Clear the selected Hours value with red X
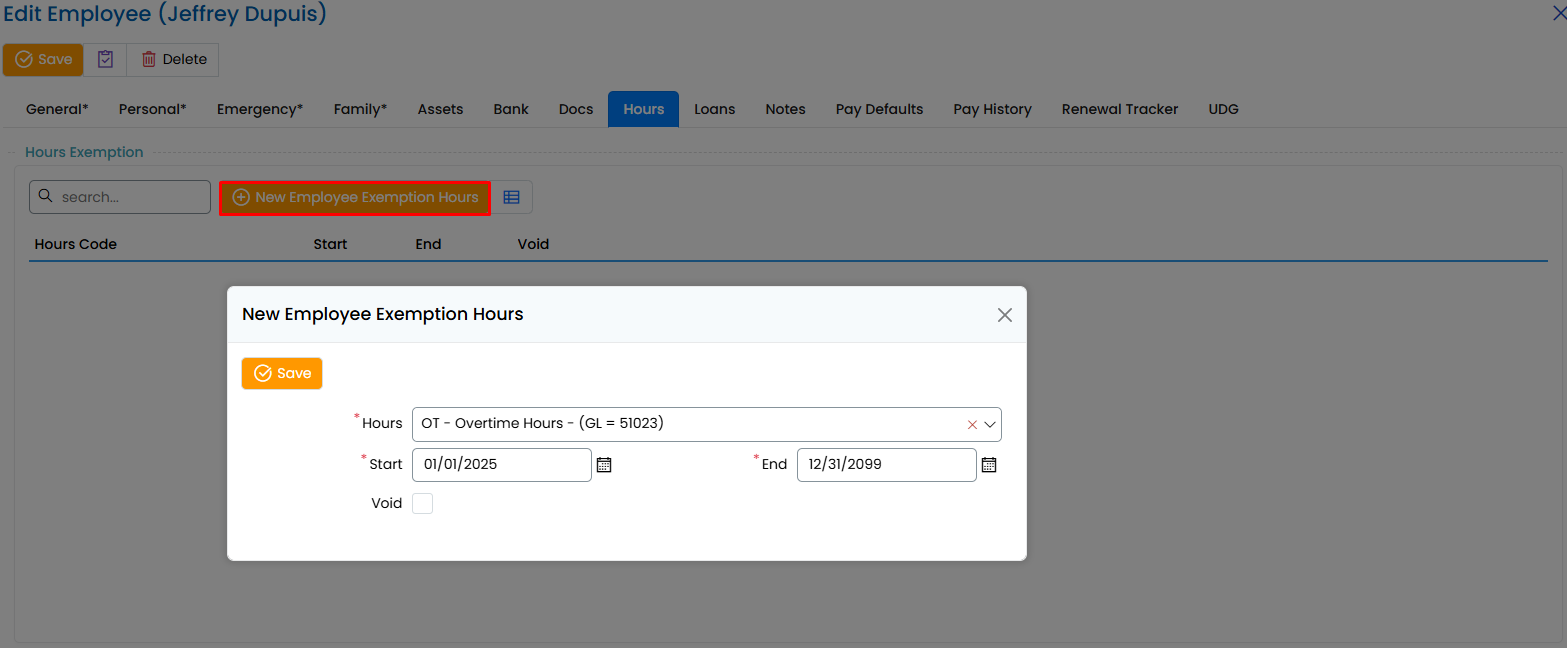Screen dimensions: 1567x648 coord(972,425)
